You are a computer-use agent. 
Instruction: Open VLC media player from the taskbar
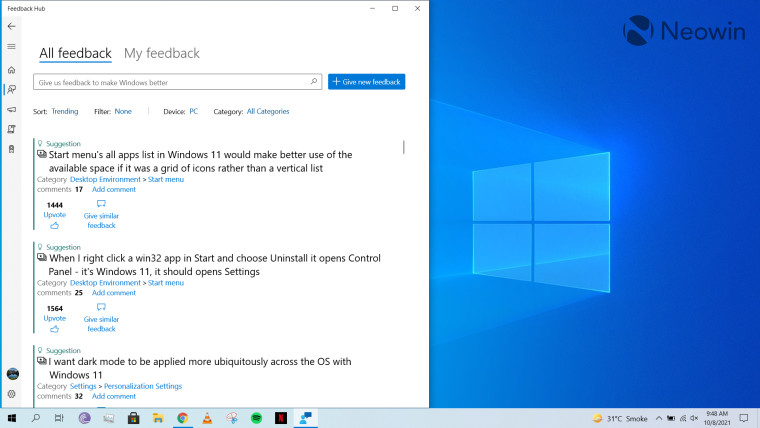[207, 418]
